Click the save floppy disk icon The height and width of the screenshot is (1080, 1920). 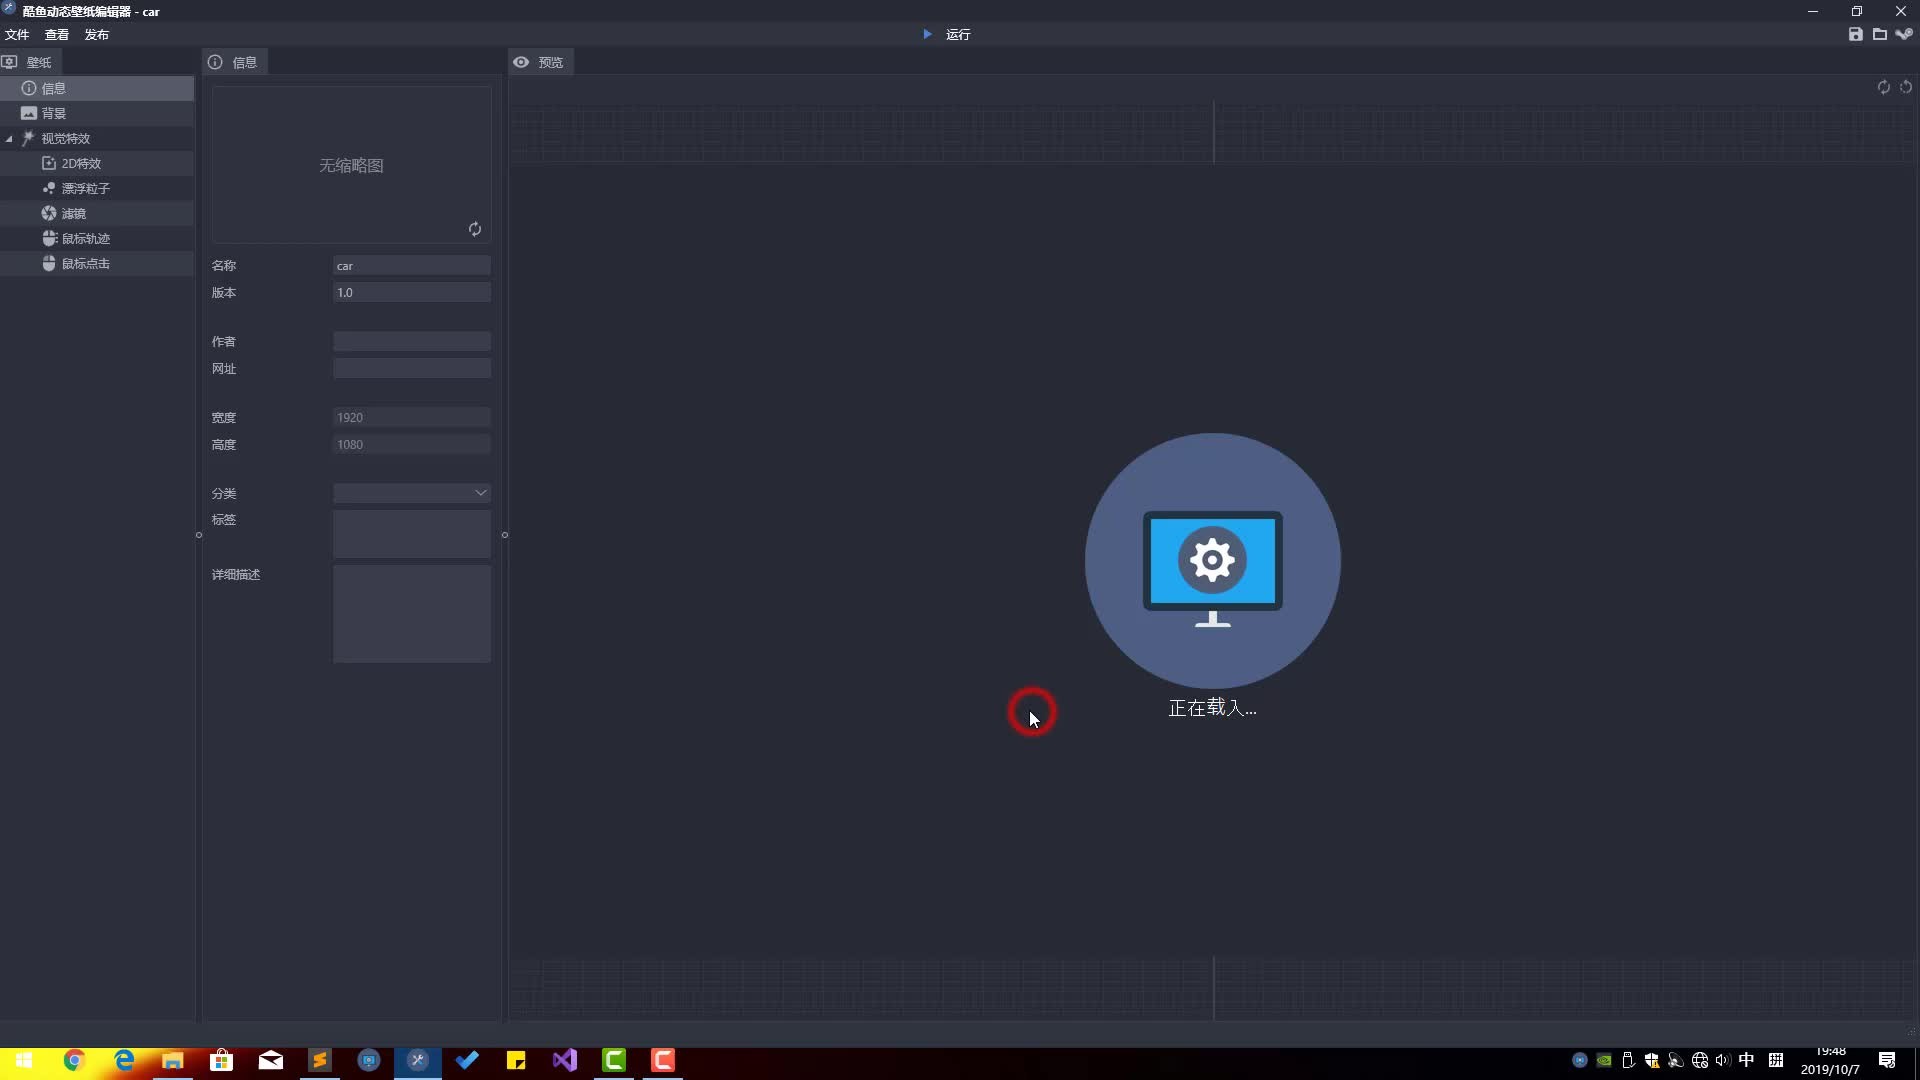pyautogui.click(x=1856, y=34)
